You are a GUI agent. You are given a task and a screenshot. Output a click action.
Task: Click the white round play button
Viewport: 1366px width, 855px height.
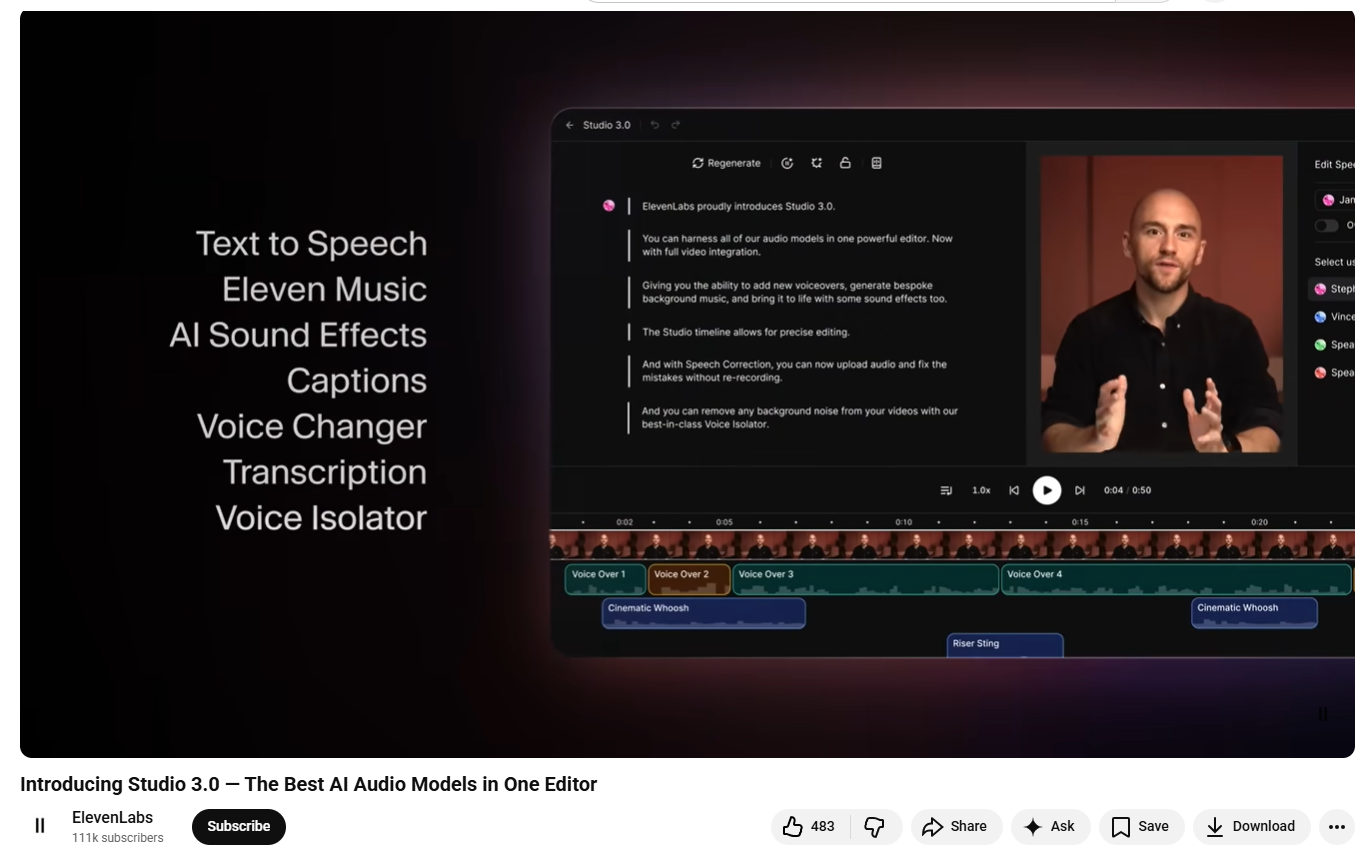pos(1047,490)
